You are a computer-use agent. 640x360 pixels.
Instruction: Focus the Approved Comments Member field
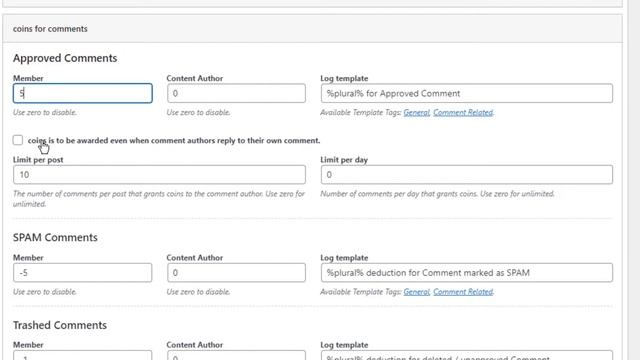click(82, 93)
